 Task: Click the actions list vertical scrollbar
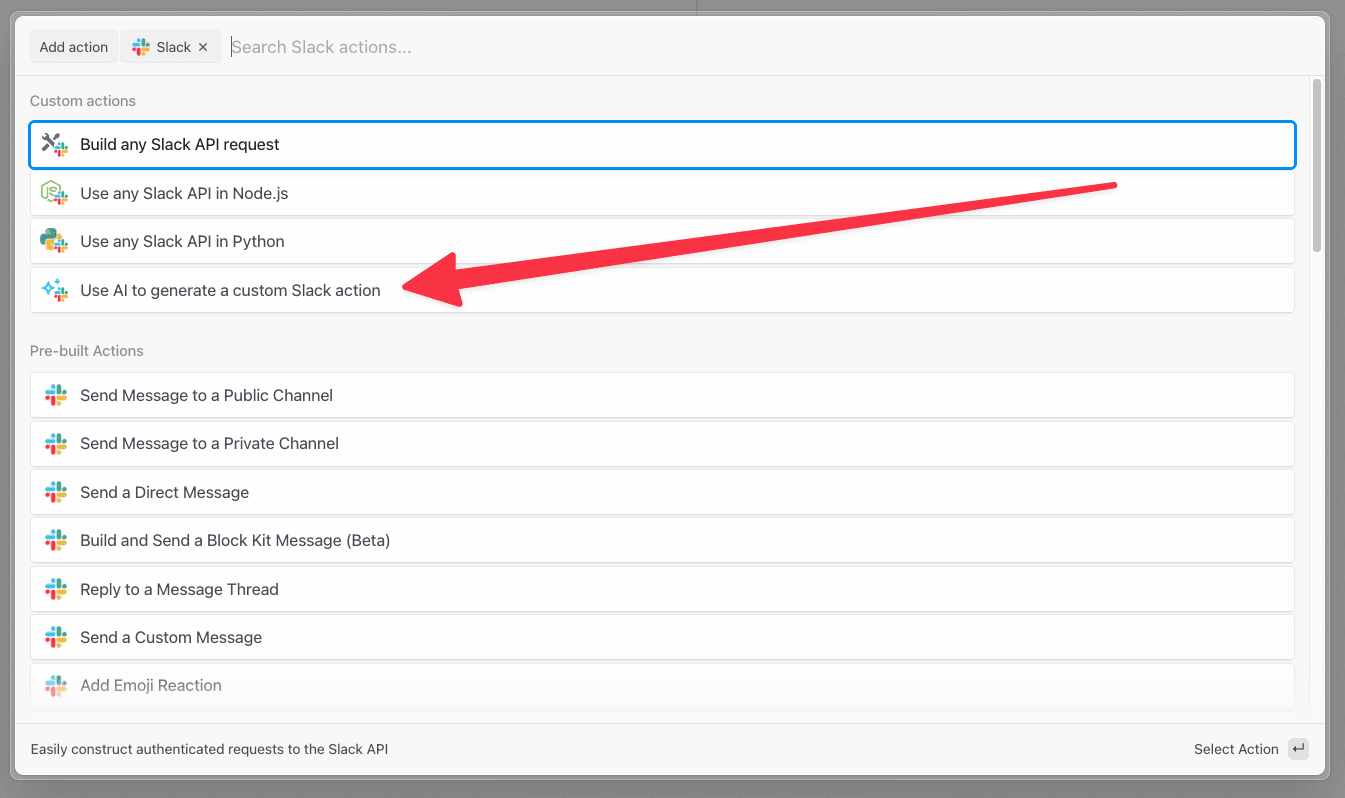(1317, 165)
